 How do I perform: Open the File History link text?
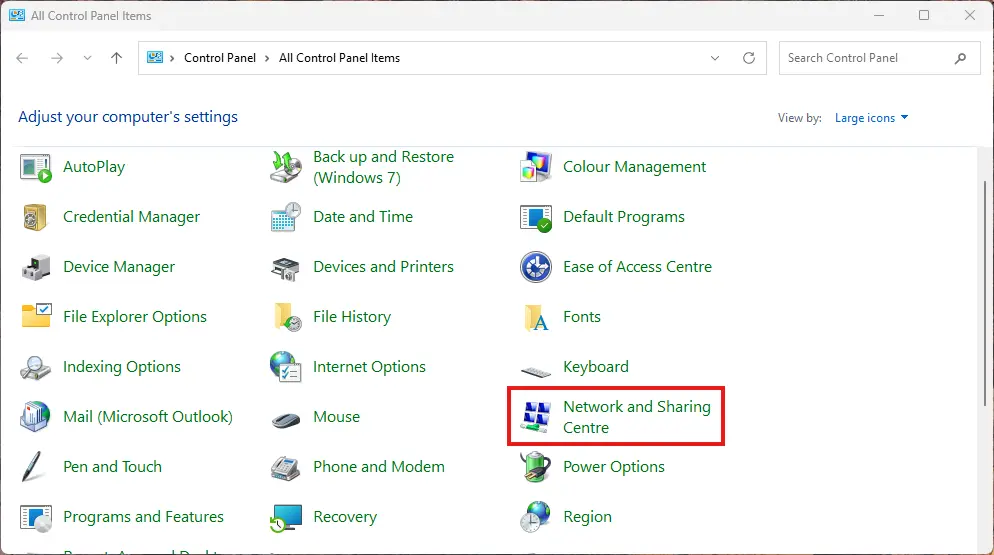tap(352, 317)
